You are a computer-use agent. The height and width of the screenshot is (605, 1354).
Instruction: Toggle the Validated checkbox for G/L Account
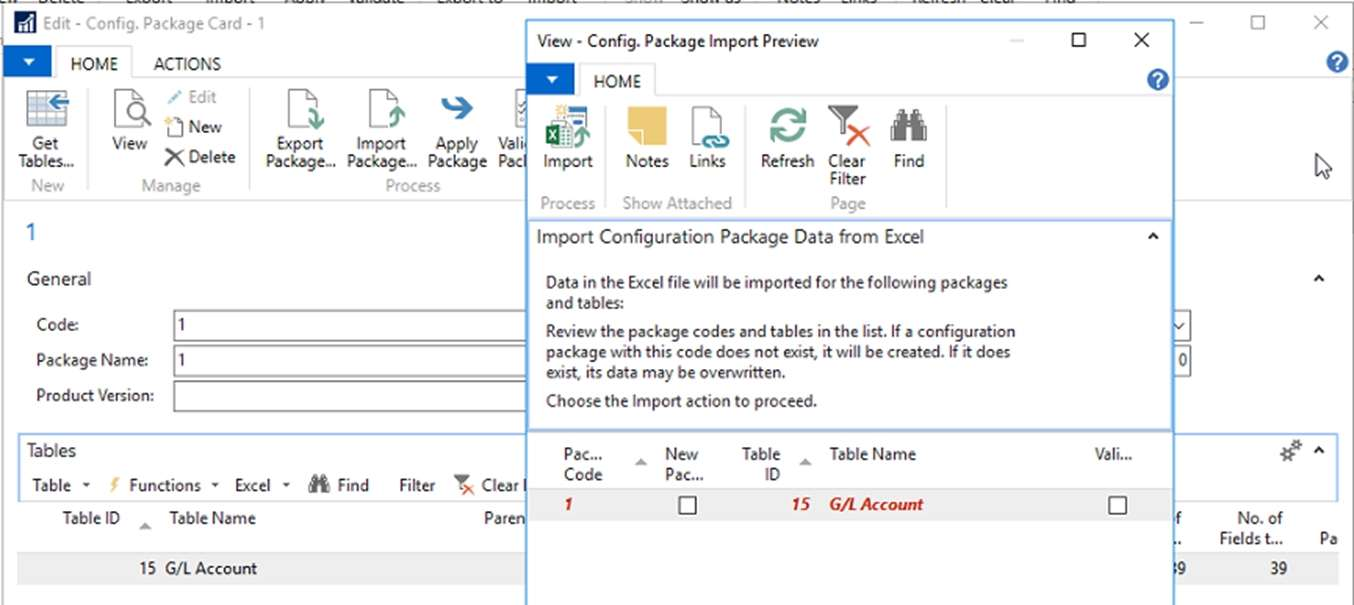pyautogui.click(x=1117, y=506)
